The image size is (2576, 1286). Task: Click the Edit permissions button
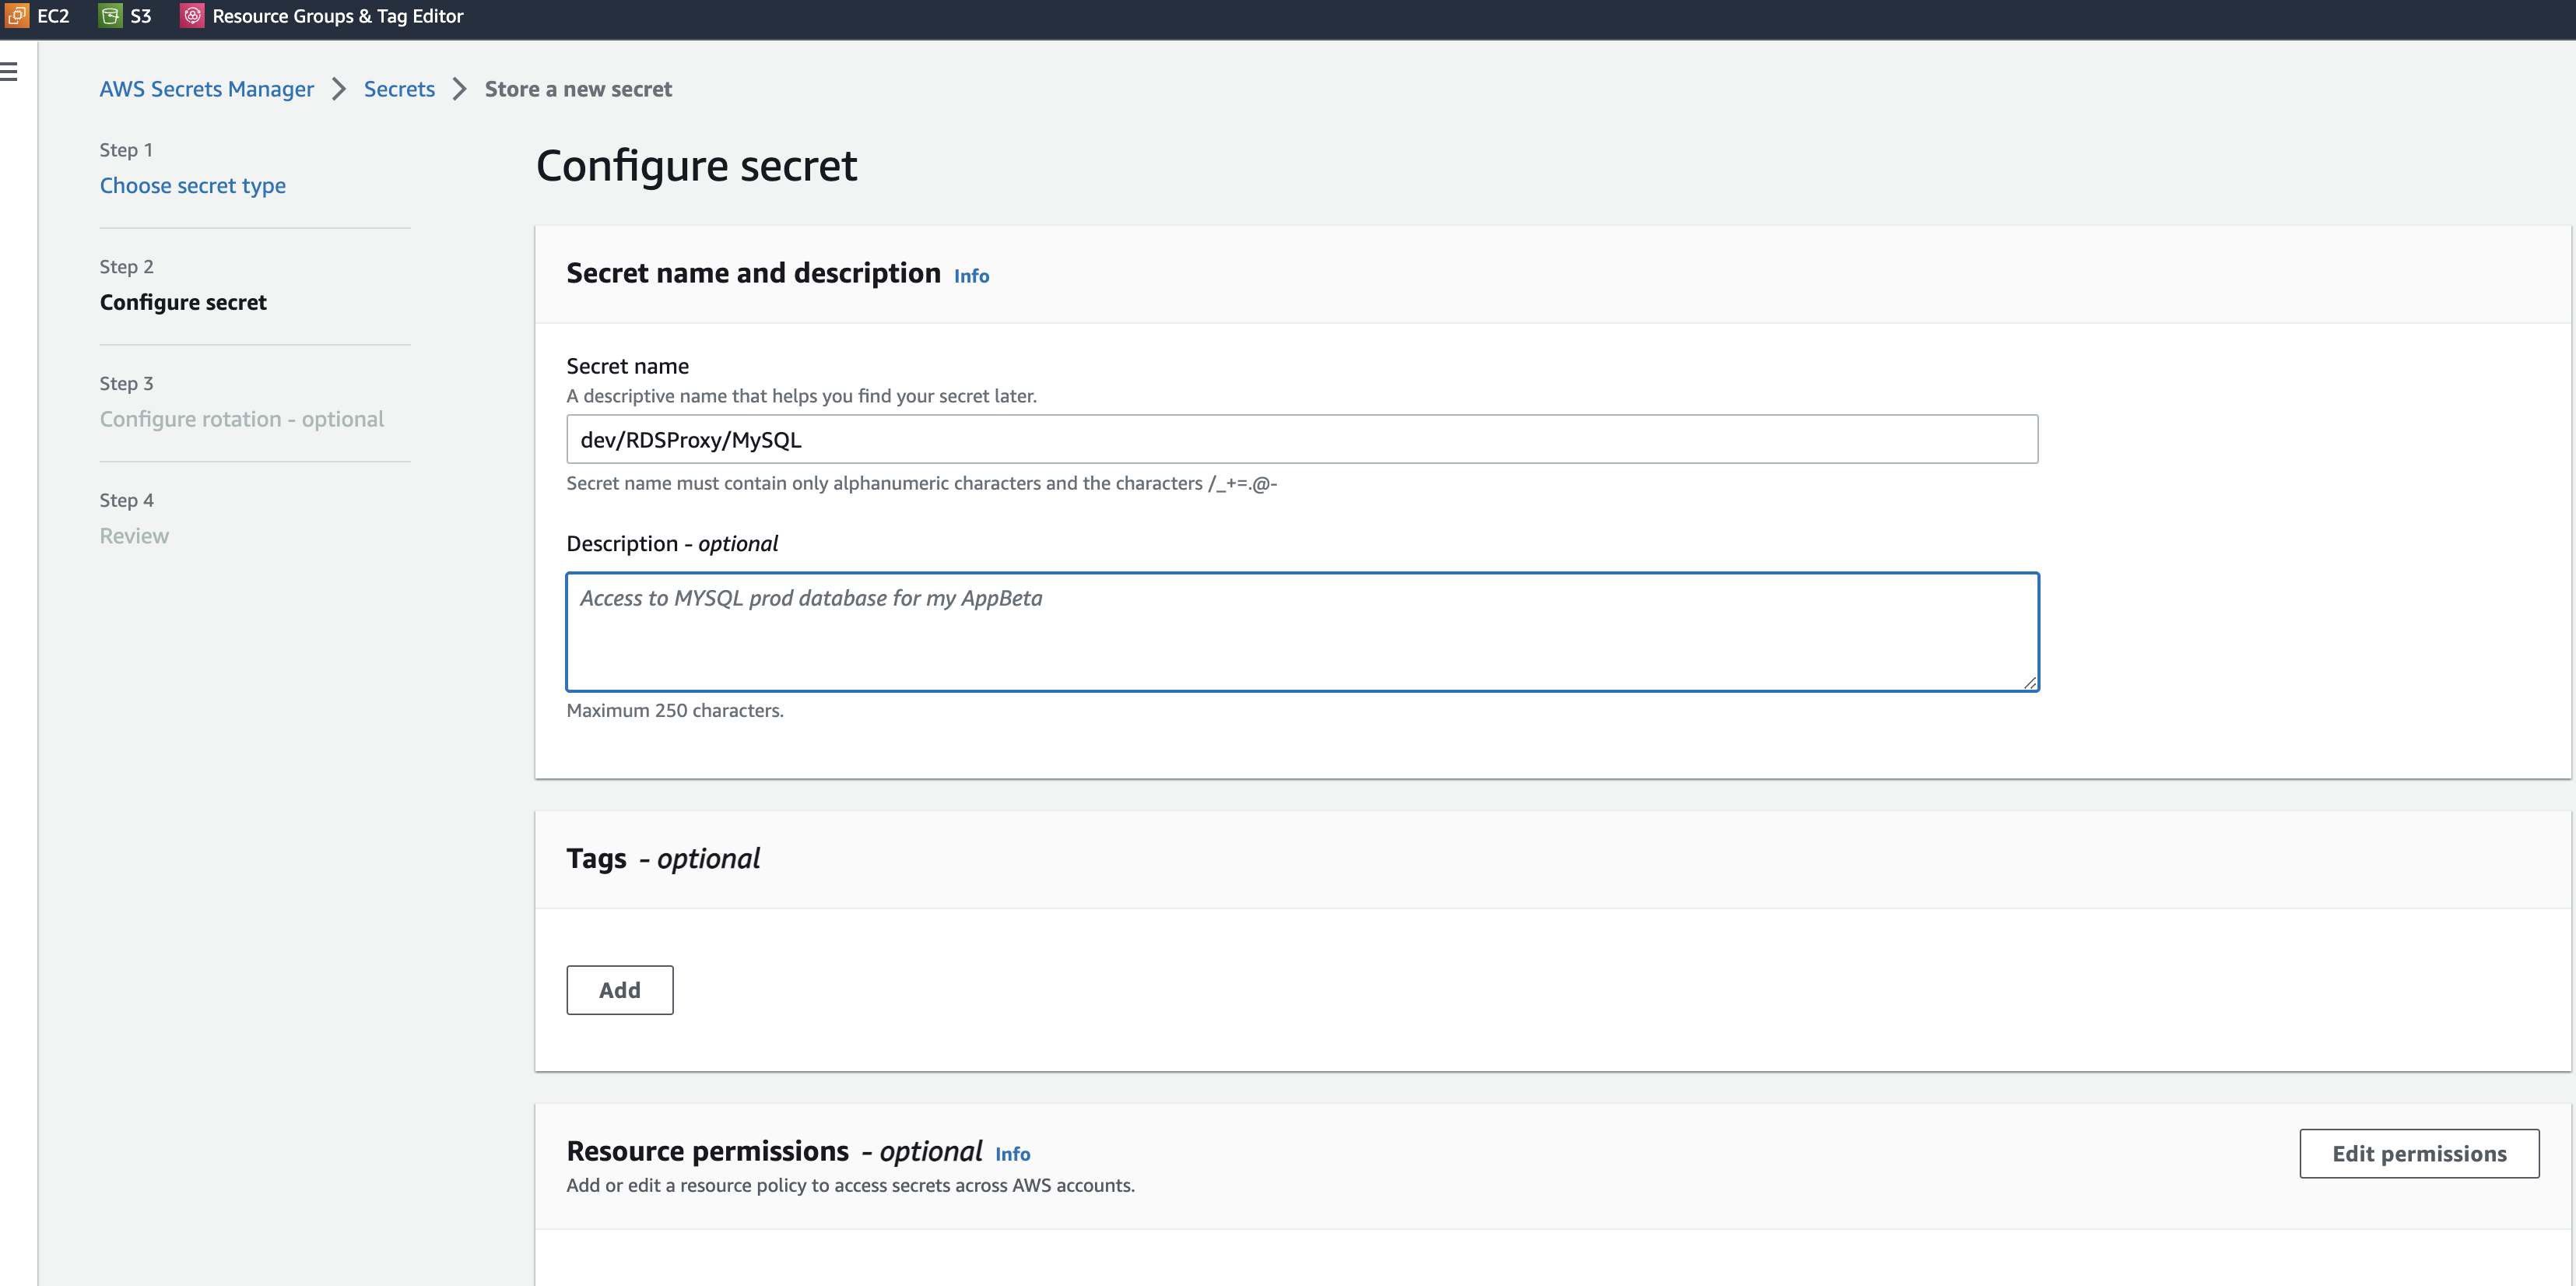coord(2418,1153)
